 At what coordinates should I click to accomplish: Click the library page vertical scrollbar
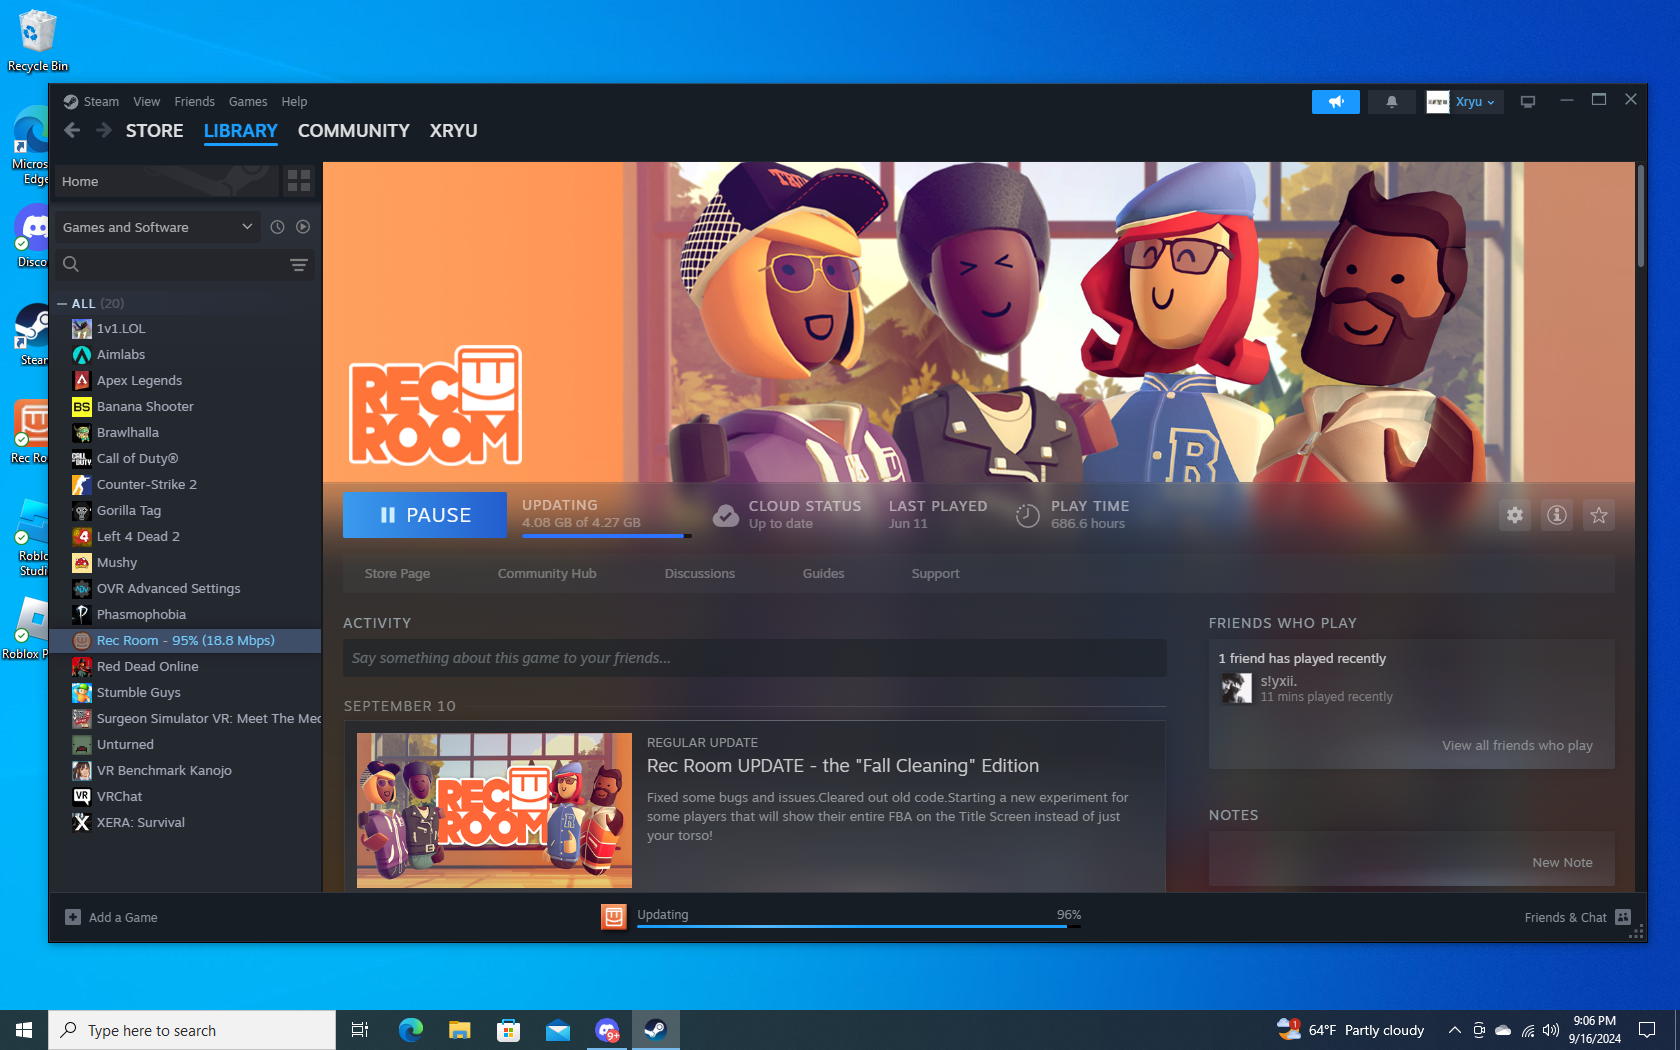[1641, 216]
